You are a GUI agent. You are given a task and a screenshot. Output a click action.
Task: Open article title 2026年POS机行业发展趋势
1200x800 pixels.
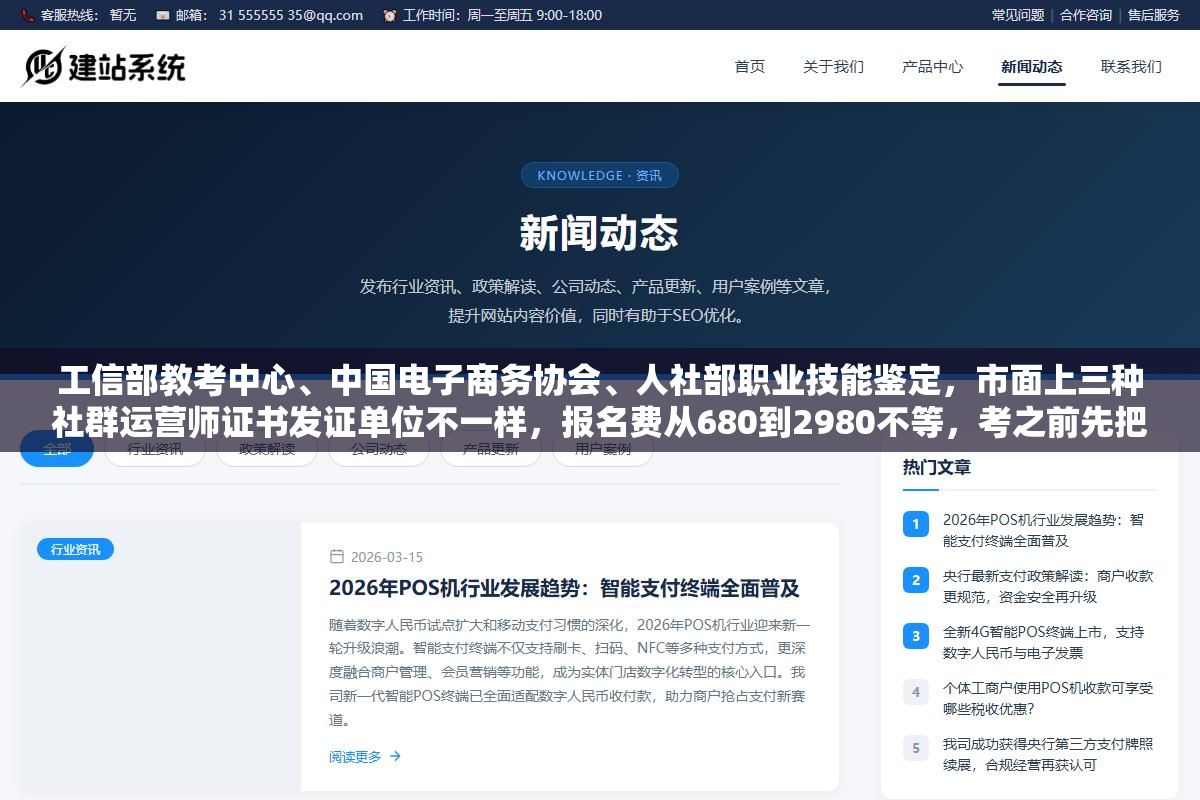564,588
